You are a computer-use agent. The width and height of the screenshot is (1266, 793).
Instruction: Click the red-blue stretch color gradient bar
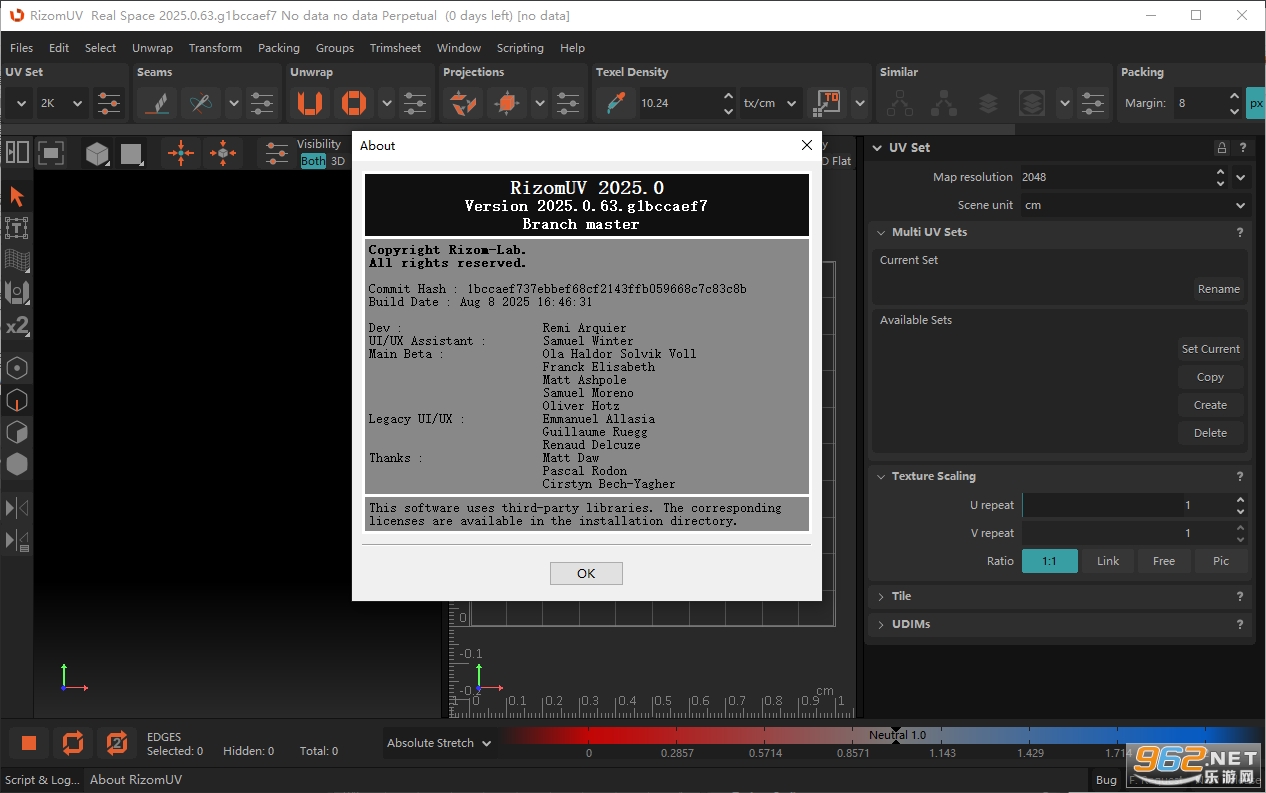coord(884,735)
